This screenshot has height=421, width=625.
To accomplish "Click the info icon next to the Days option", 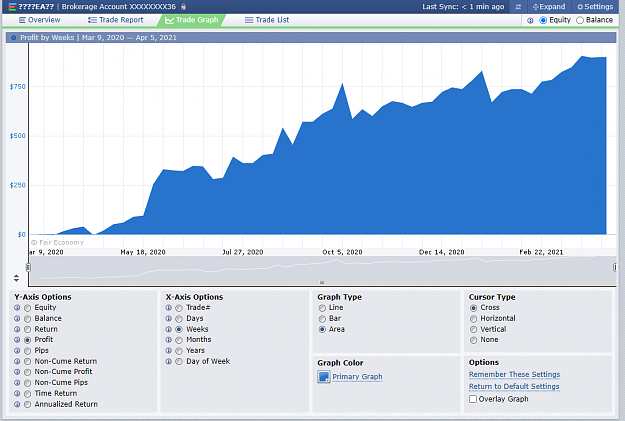I will coord(169,319).
